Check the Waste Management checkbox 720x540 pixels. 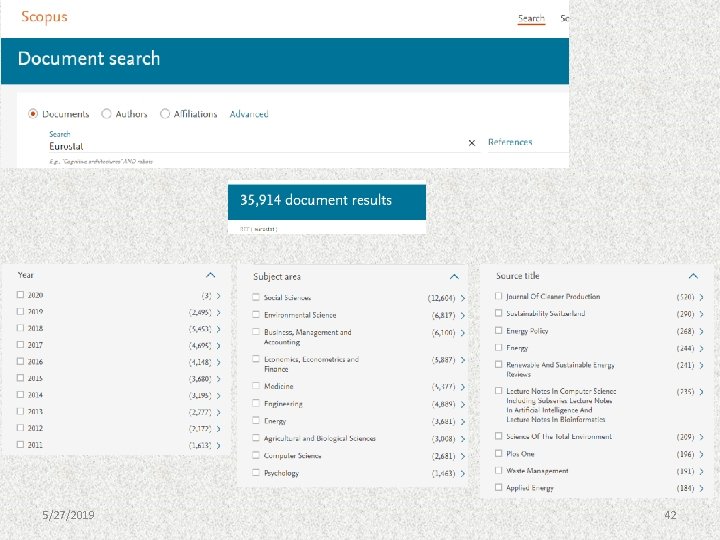(498, 470)
